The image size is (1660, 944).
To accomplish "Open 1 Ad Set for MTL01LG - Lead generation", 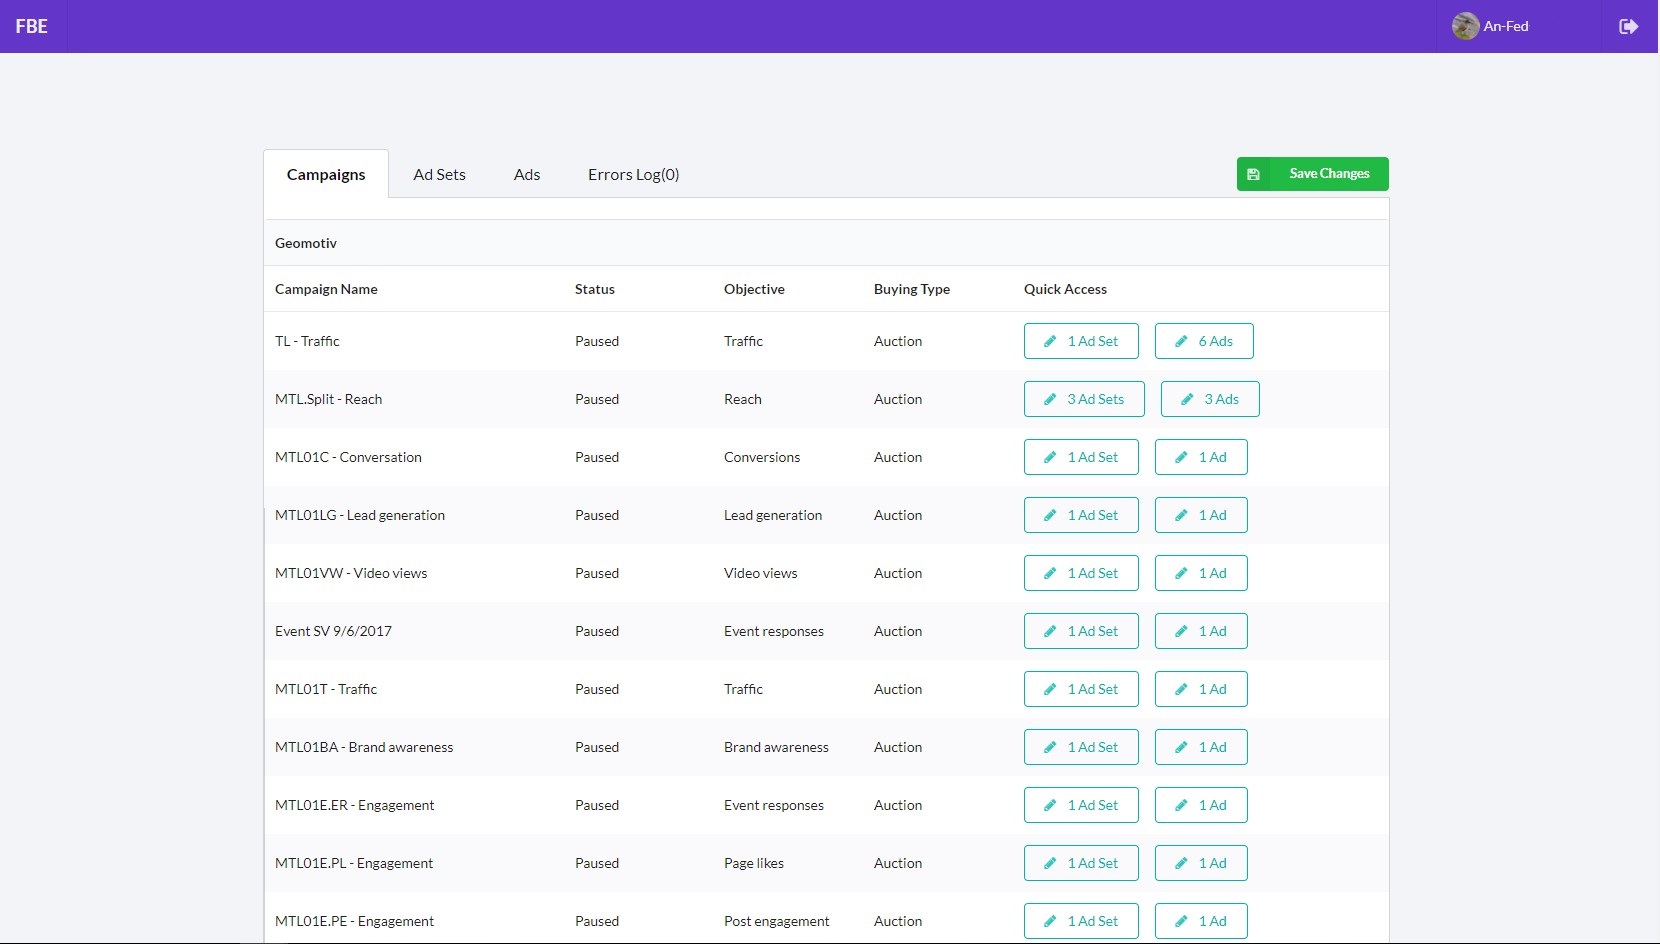I will pyautogui.click(x=1081, y=515).
